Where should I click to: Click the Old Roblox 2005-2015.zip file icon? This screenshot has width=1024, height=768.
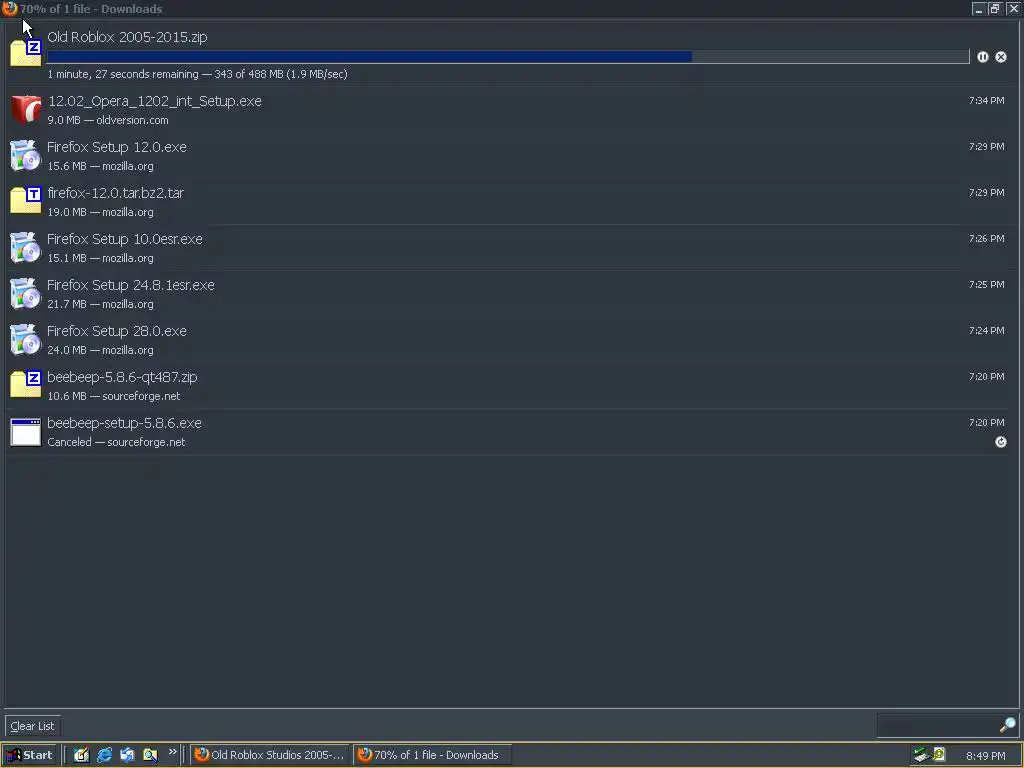click(26, 52)
